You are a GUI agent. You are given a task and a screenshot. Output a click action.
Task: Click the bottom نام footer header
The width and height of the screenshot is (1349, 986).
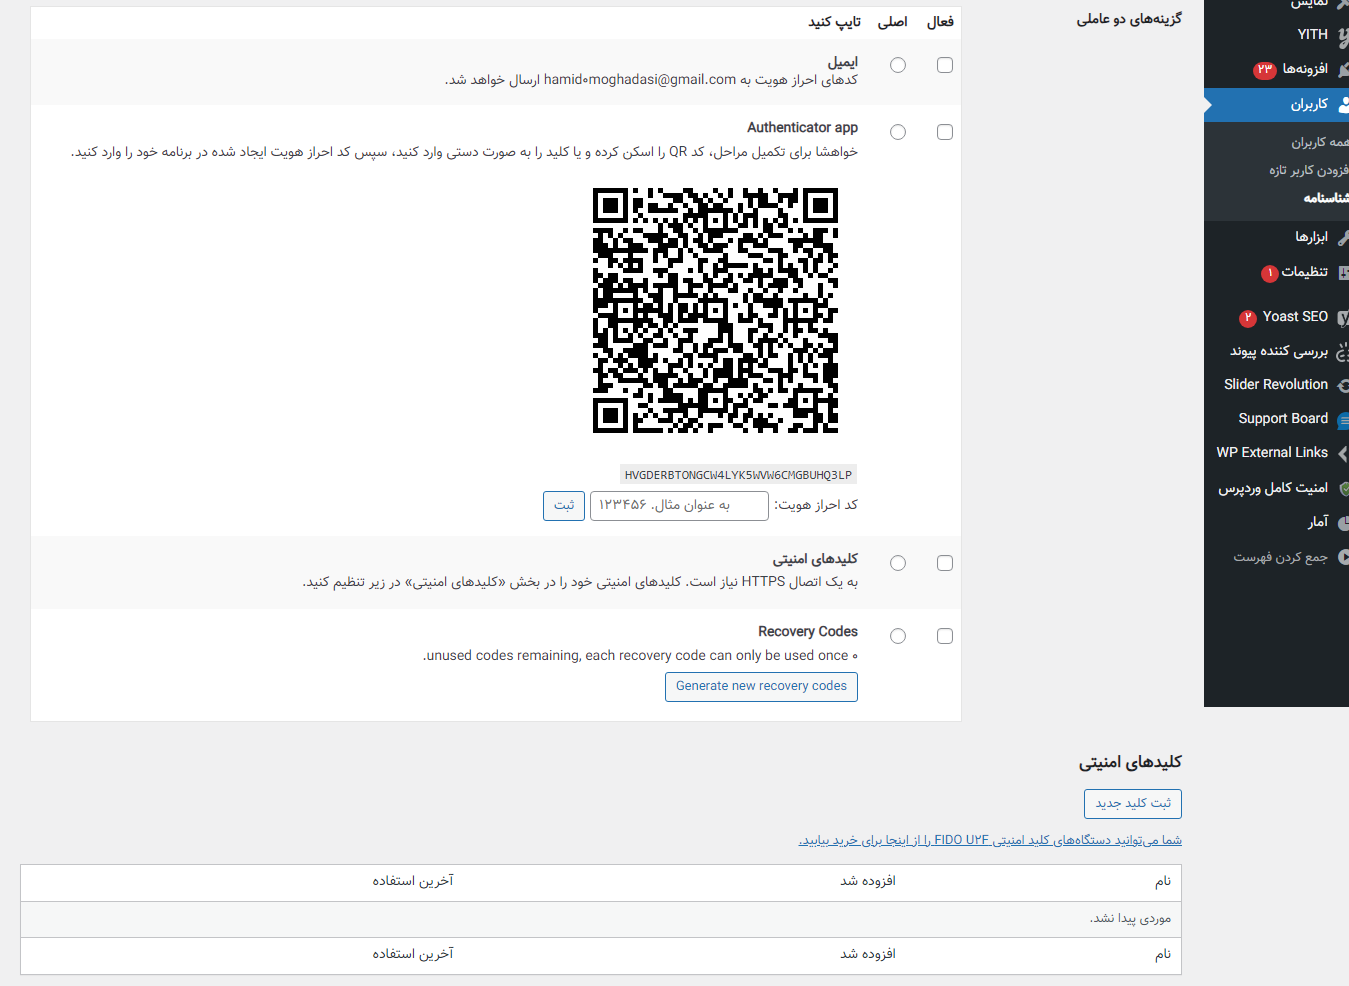point(1163,954)
